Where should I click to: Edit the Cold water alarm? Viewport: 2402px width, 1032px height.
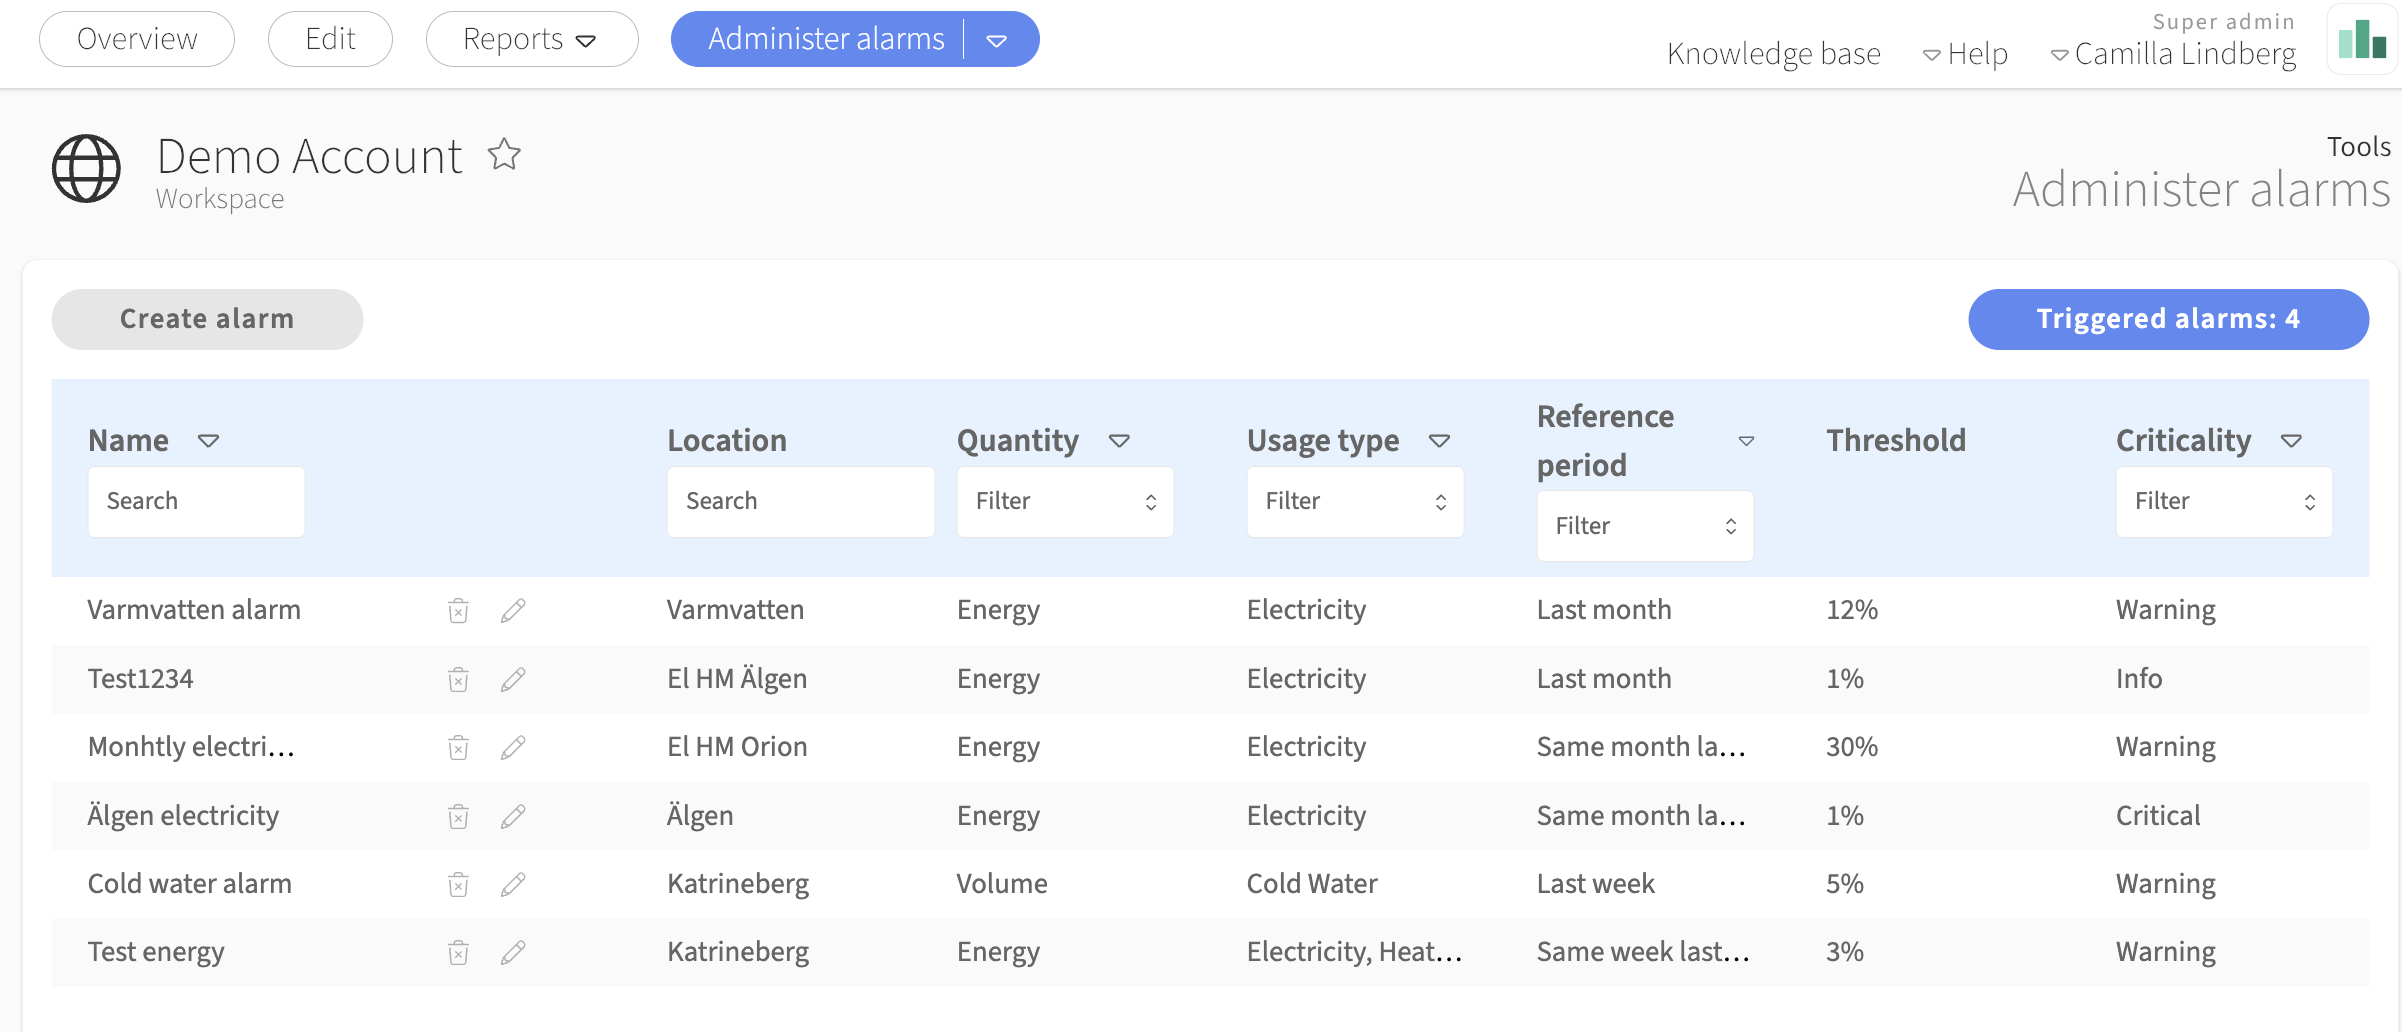coord(513,884)
